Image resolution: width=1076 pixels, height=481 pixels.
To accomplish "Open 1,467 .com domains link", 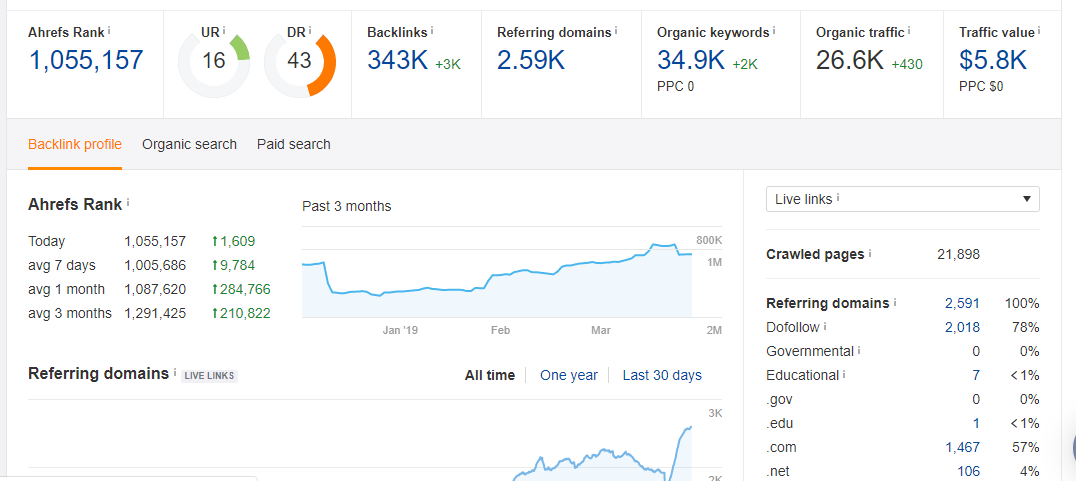I will (962, 447).
